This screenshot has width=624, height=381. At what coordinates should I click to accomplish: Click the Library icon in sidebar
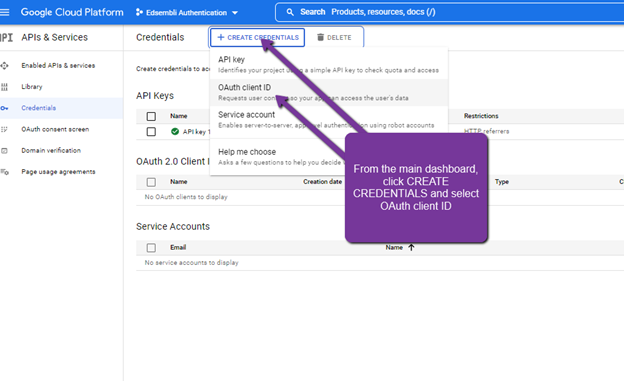pyautogui.click(x=4, y=87)
